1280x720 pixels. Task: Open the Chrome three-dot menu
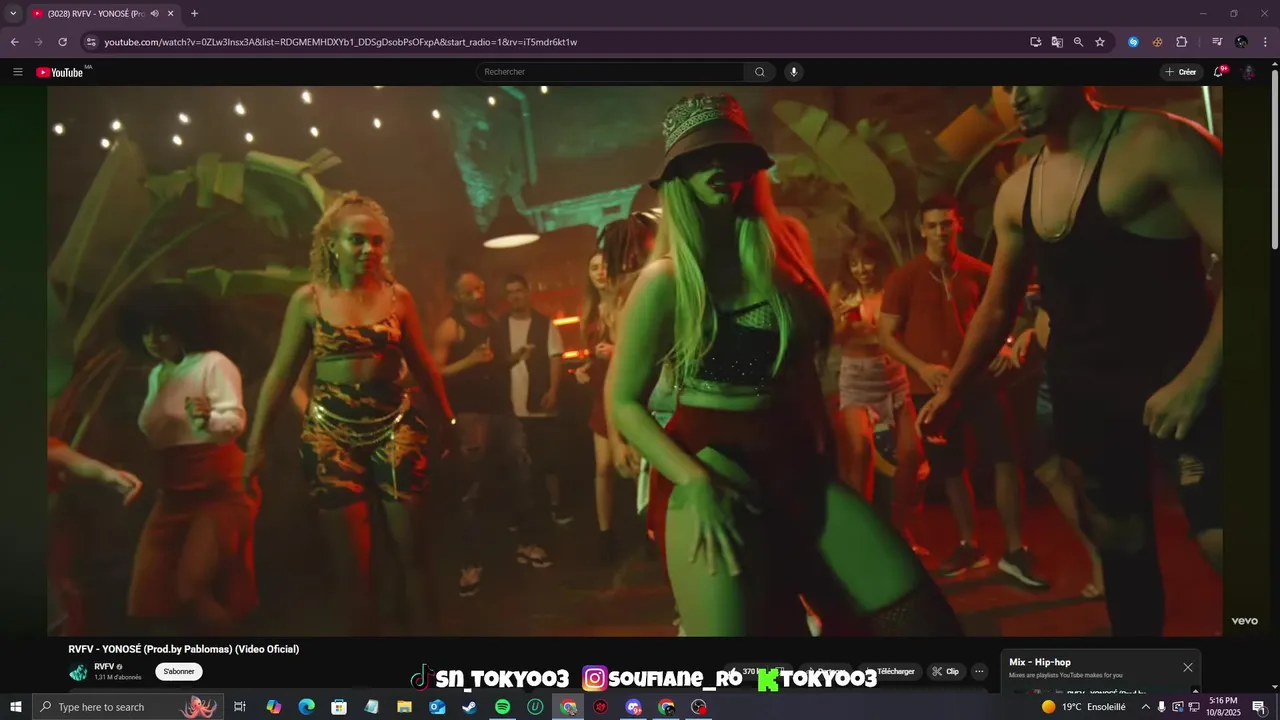point(1265,42)
